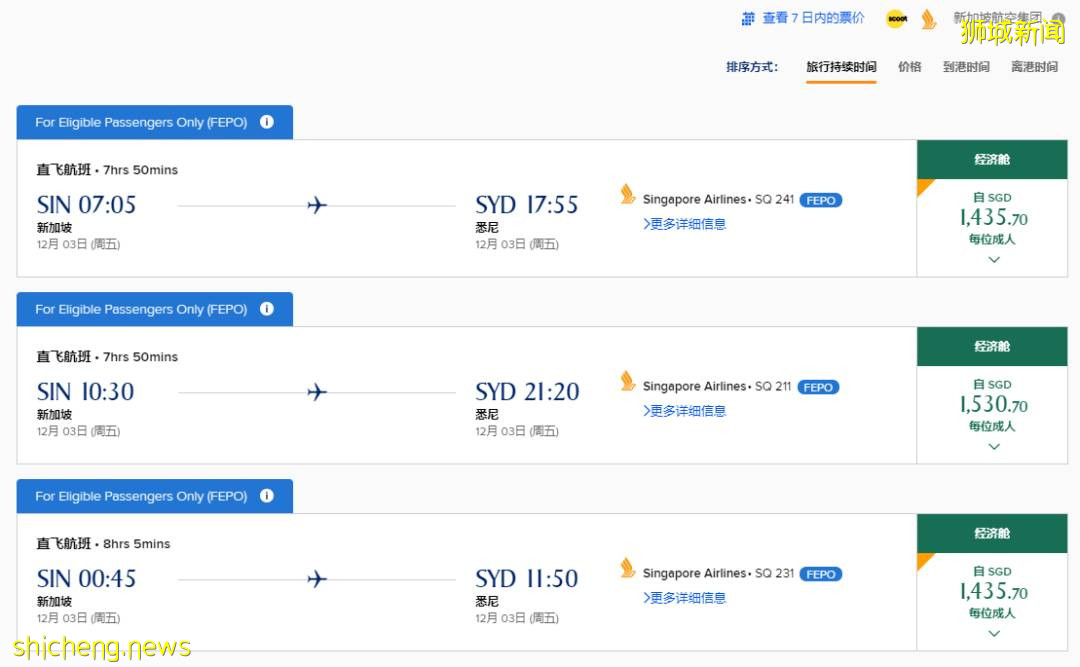1080x667 pixels.
Task: Open the 7-day fare calendar icon
Action: point(748,19)
